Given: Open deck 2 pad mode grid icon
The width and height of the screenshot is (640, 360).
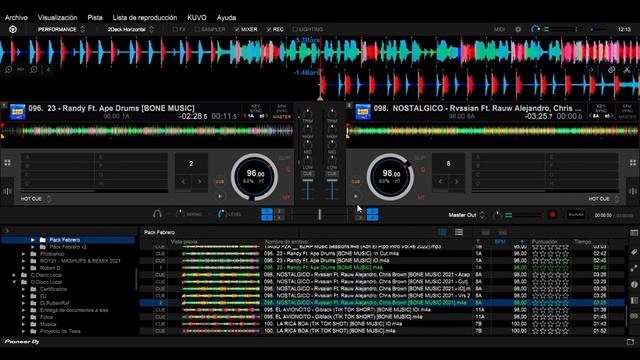Looking at the screenshot, I should [x=633, y=162].
